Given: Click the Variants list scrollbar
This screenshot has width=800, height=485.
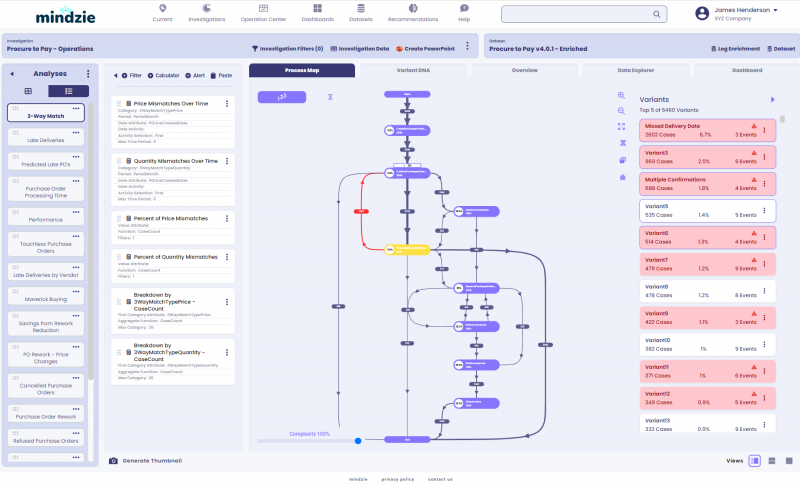Looking at the screenshot, I should pos(782,119).
